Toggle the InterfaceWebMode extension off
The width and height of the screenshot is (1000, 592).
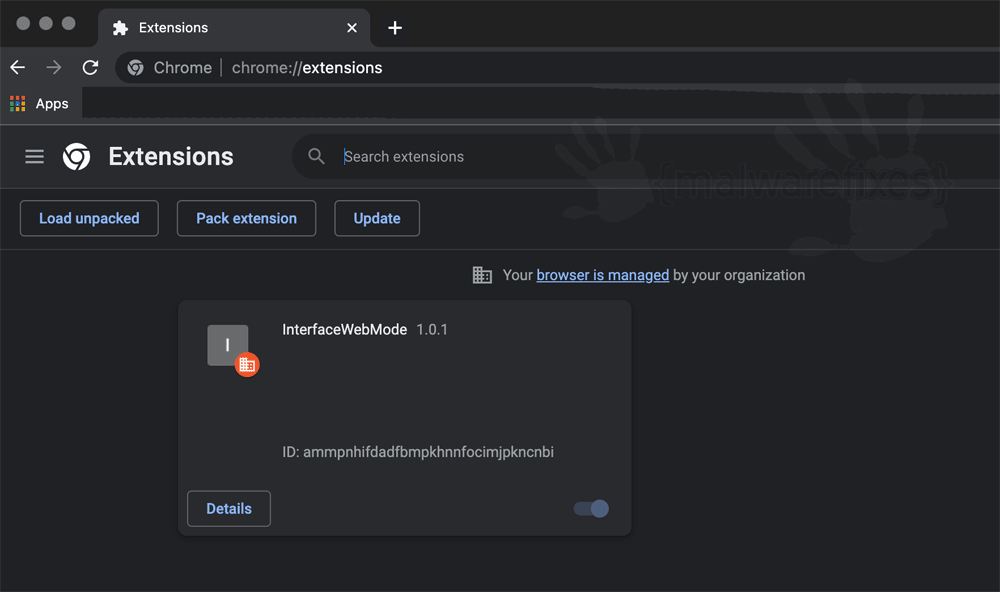[591, 508]
